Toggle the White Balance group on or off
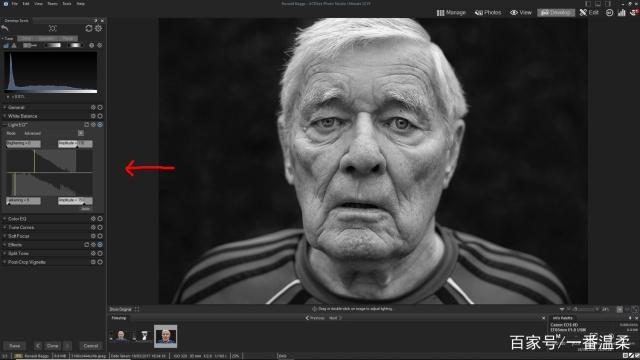 point(100,116)
